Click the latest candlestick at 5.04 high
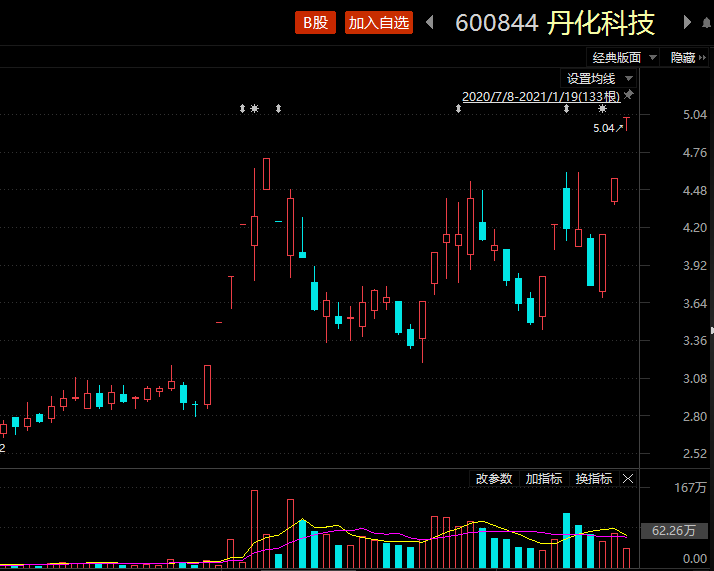714x571 pixels. [627, 124]
